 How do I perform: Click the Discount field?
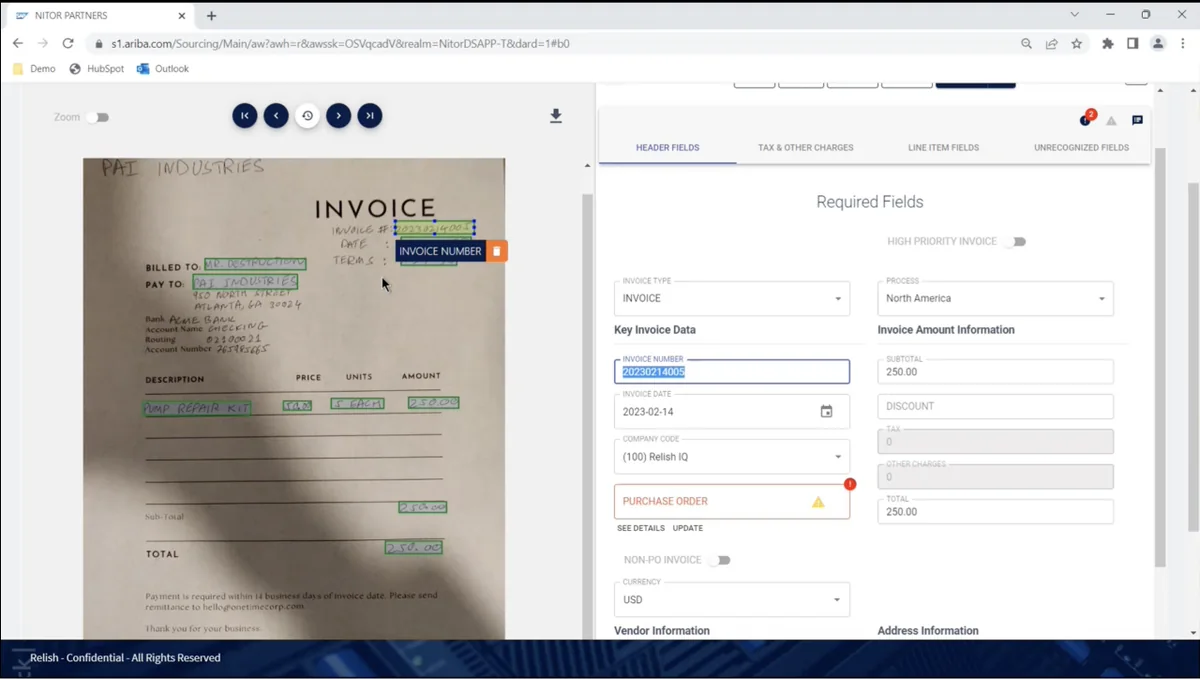click(x=995, y=406)
